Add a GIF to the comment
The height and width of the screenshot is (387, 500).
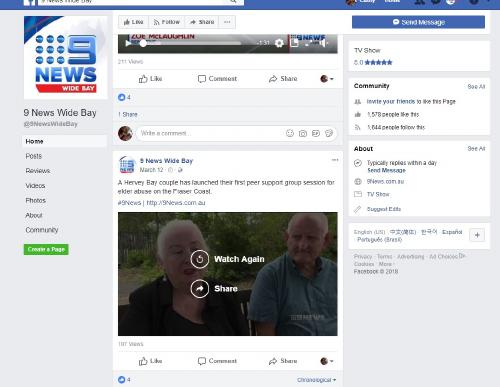point(316,133)
